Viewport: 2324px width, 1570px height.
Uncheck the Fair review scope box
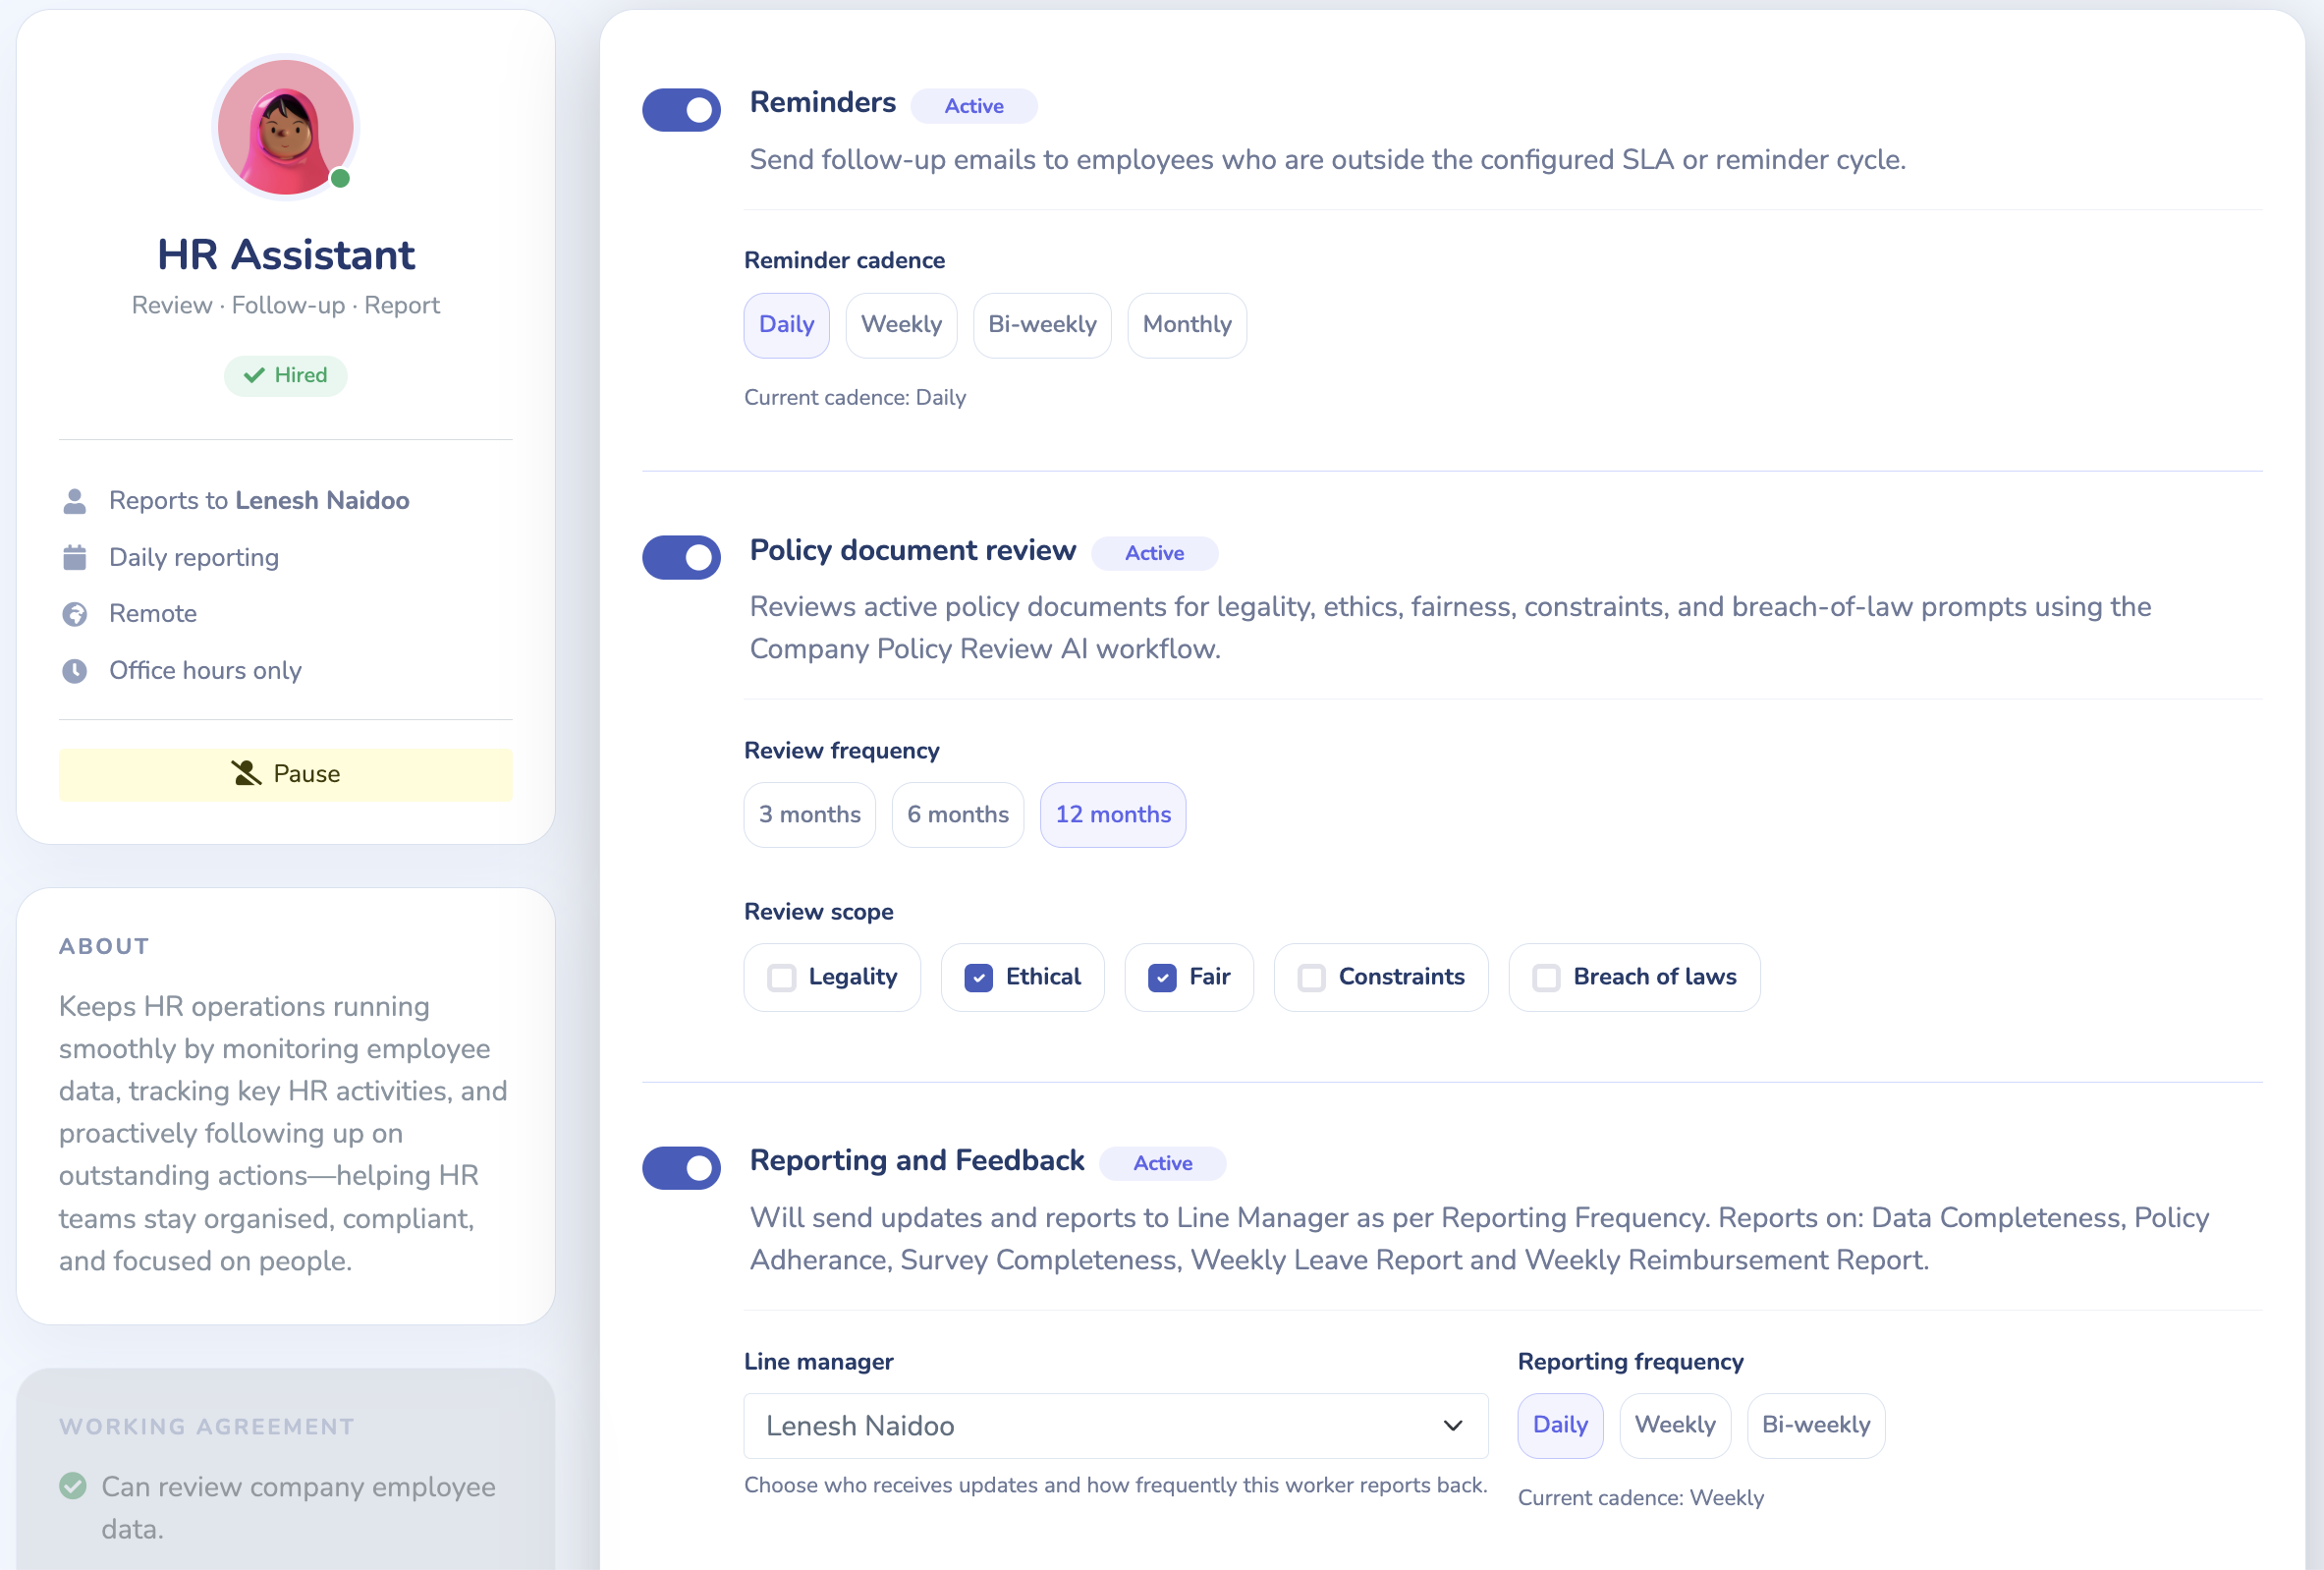click(x=1162, y=978)
